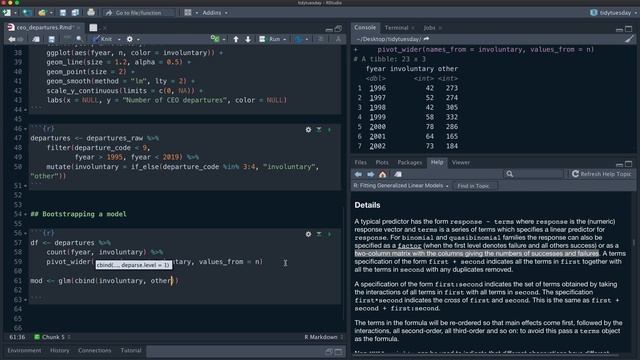The width and height of the screenshot is (640, 360).
Task: Go to previous chunk with up arrow
Action: click(236, 39)
